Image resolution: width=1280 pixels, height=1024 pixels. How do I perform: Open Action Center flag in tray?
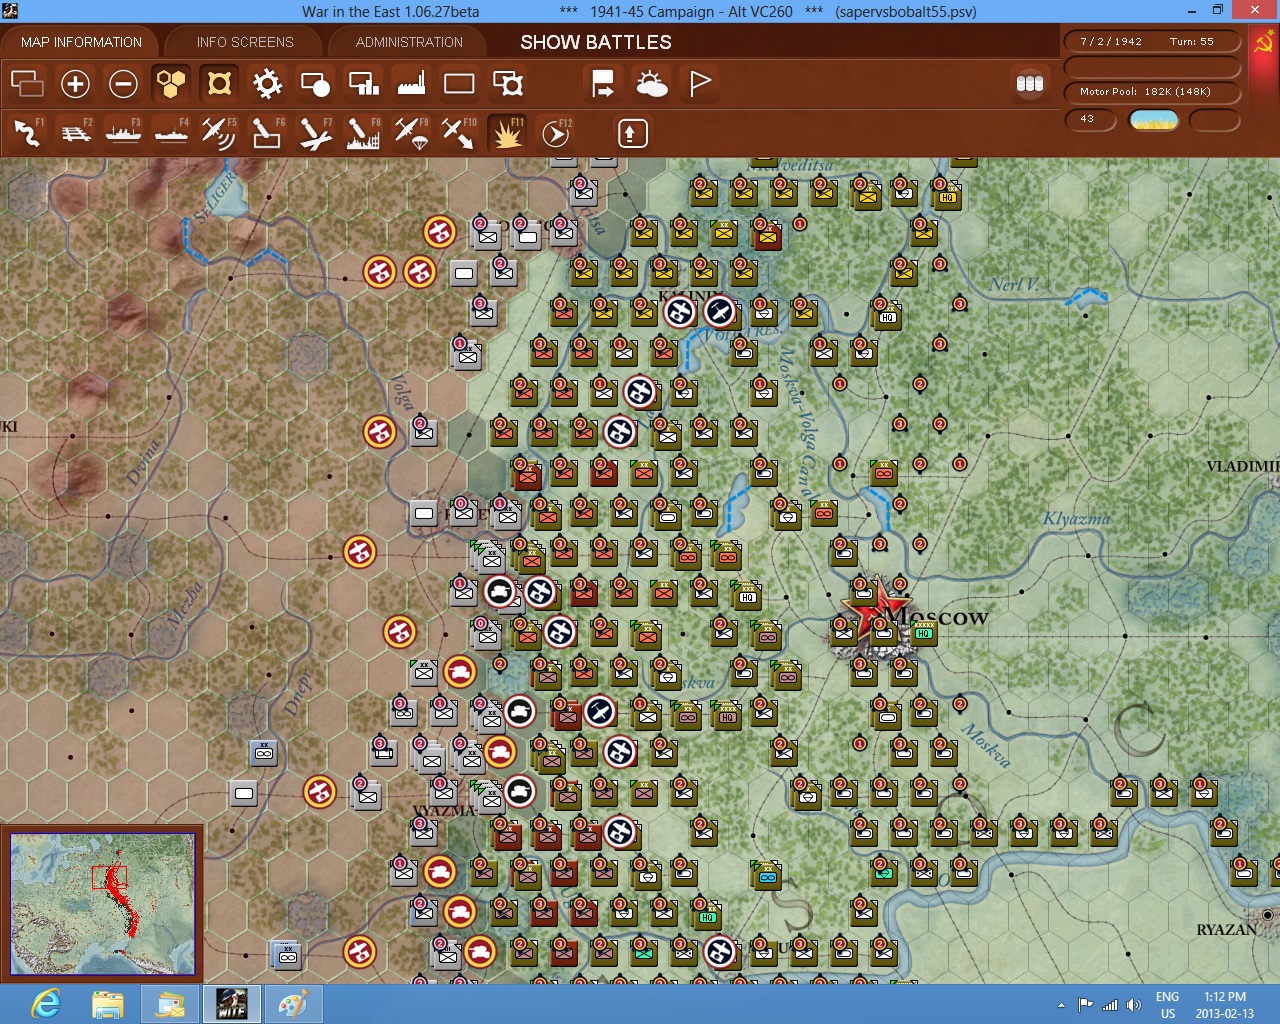coord(1085,1005)
